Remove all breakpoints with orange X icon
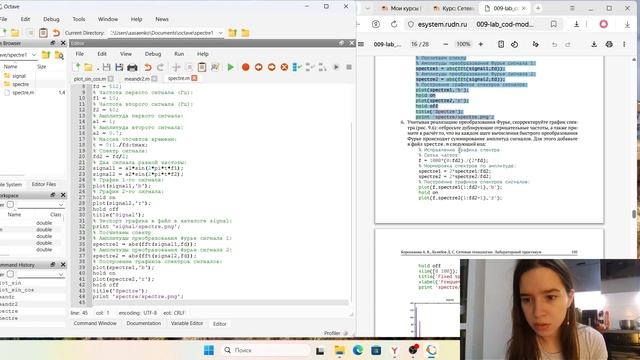Viewport: 640px width, 360px height. [x=284, y=67]
